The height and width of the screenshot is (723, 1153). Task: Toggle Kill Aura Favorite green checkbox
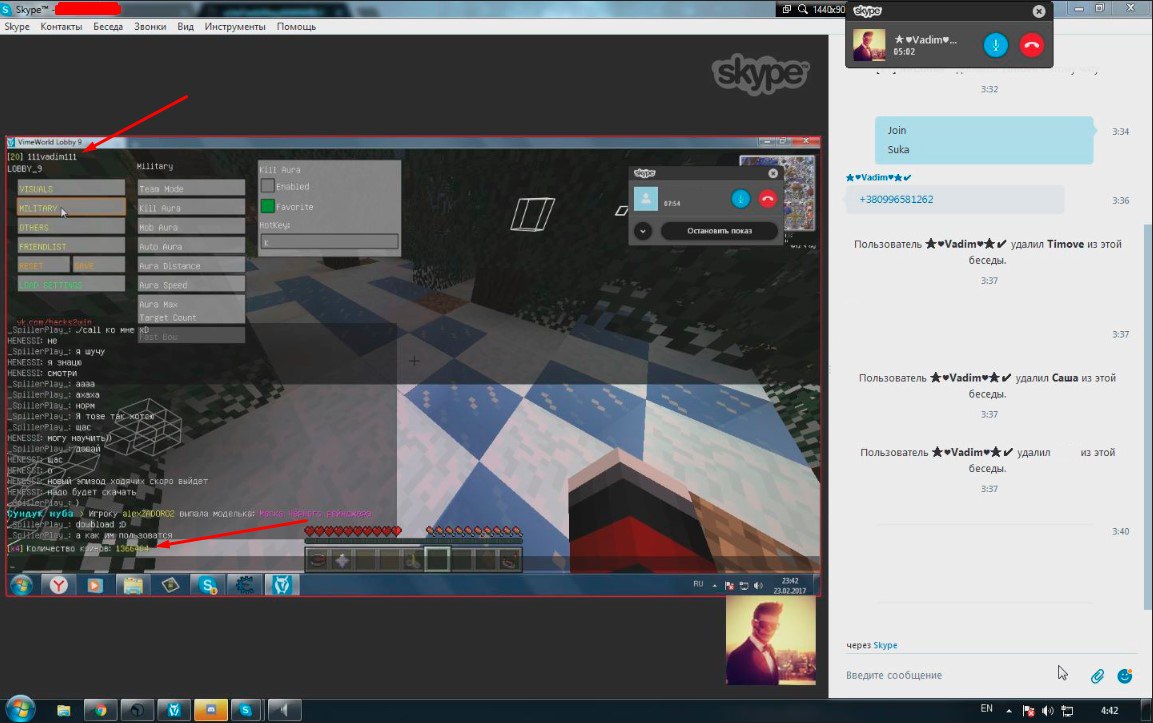pos(268,206)
